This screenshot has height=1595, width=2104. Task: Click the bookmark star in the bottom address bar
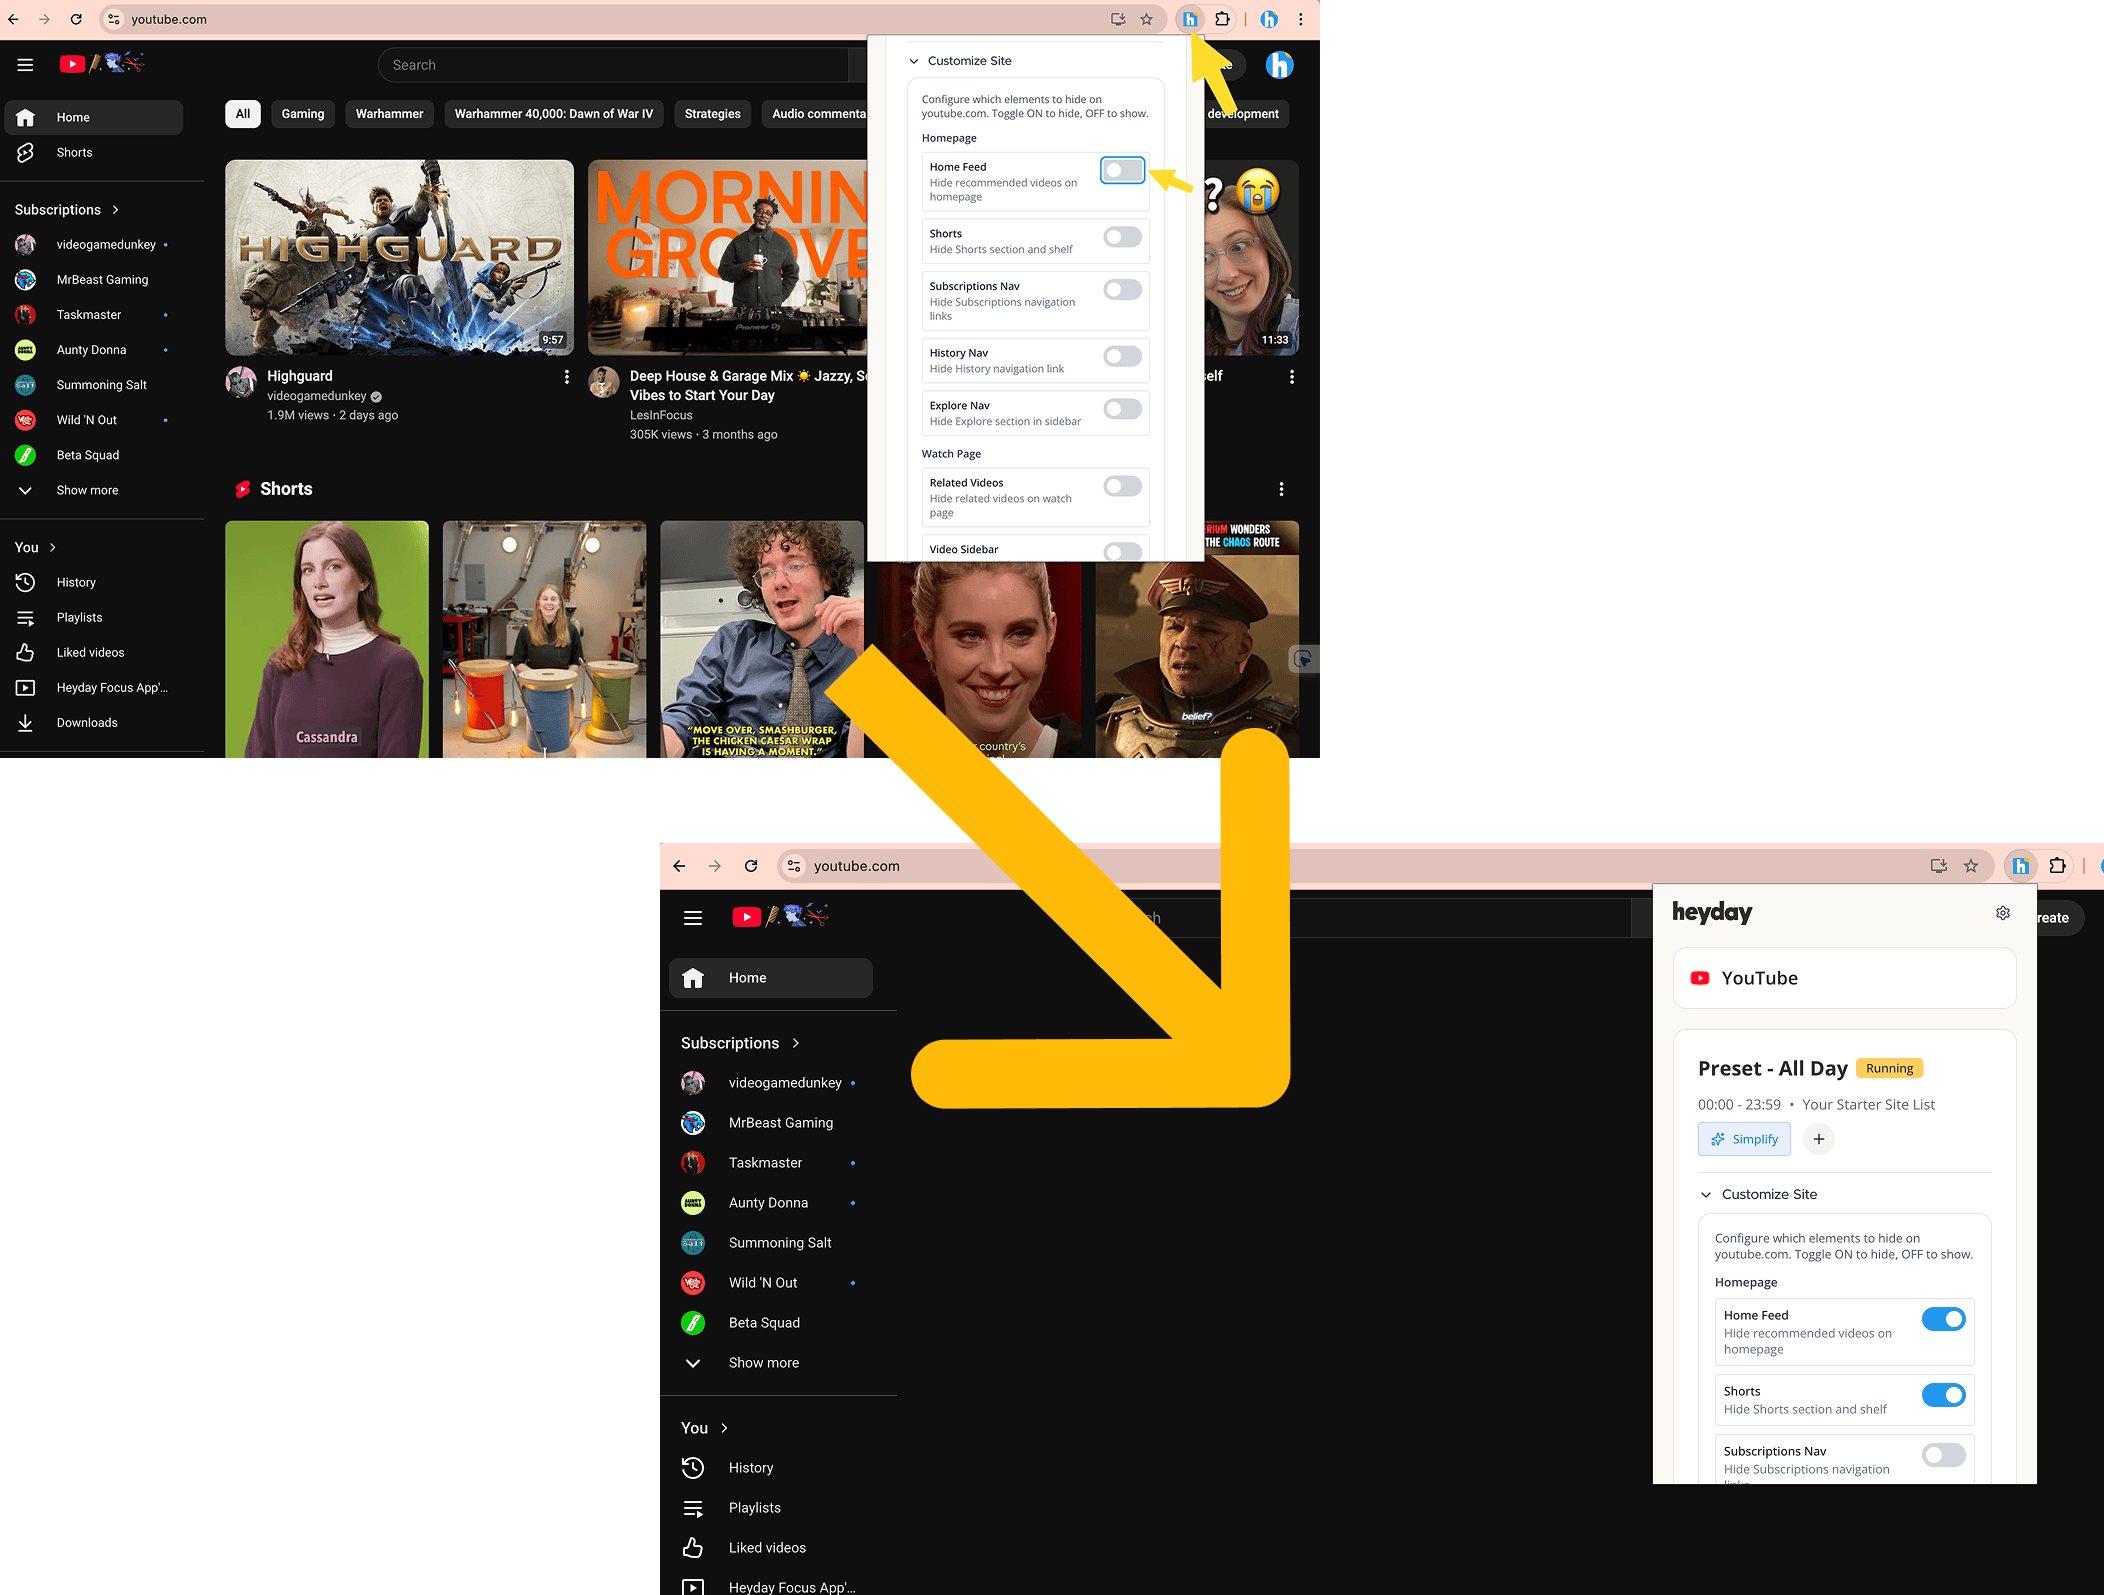pyautogui.click(x=1970, y=866)
